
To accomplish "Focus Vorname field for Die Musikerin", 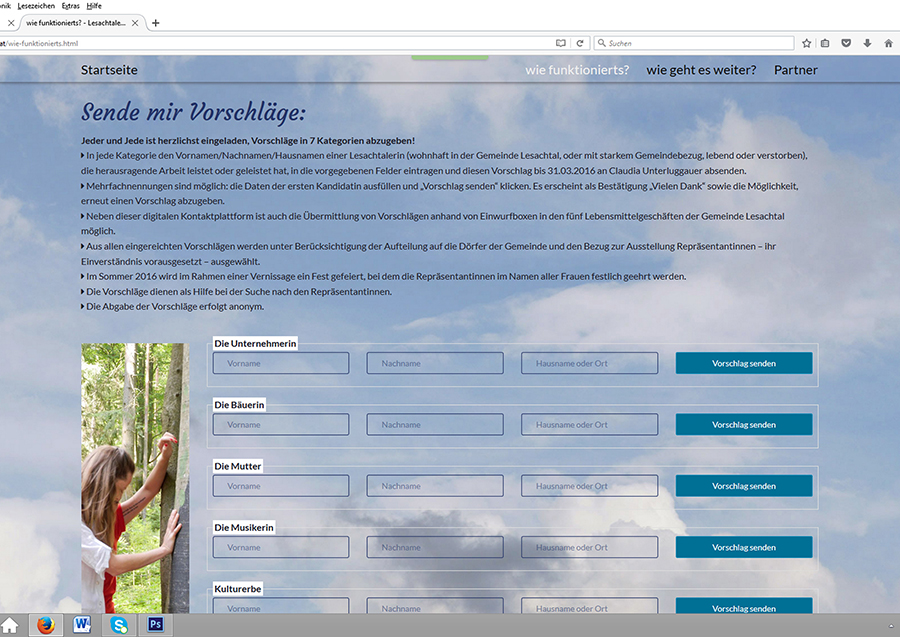I will coord(281,547).
